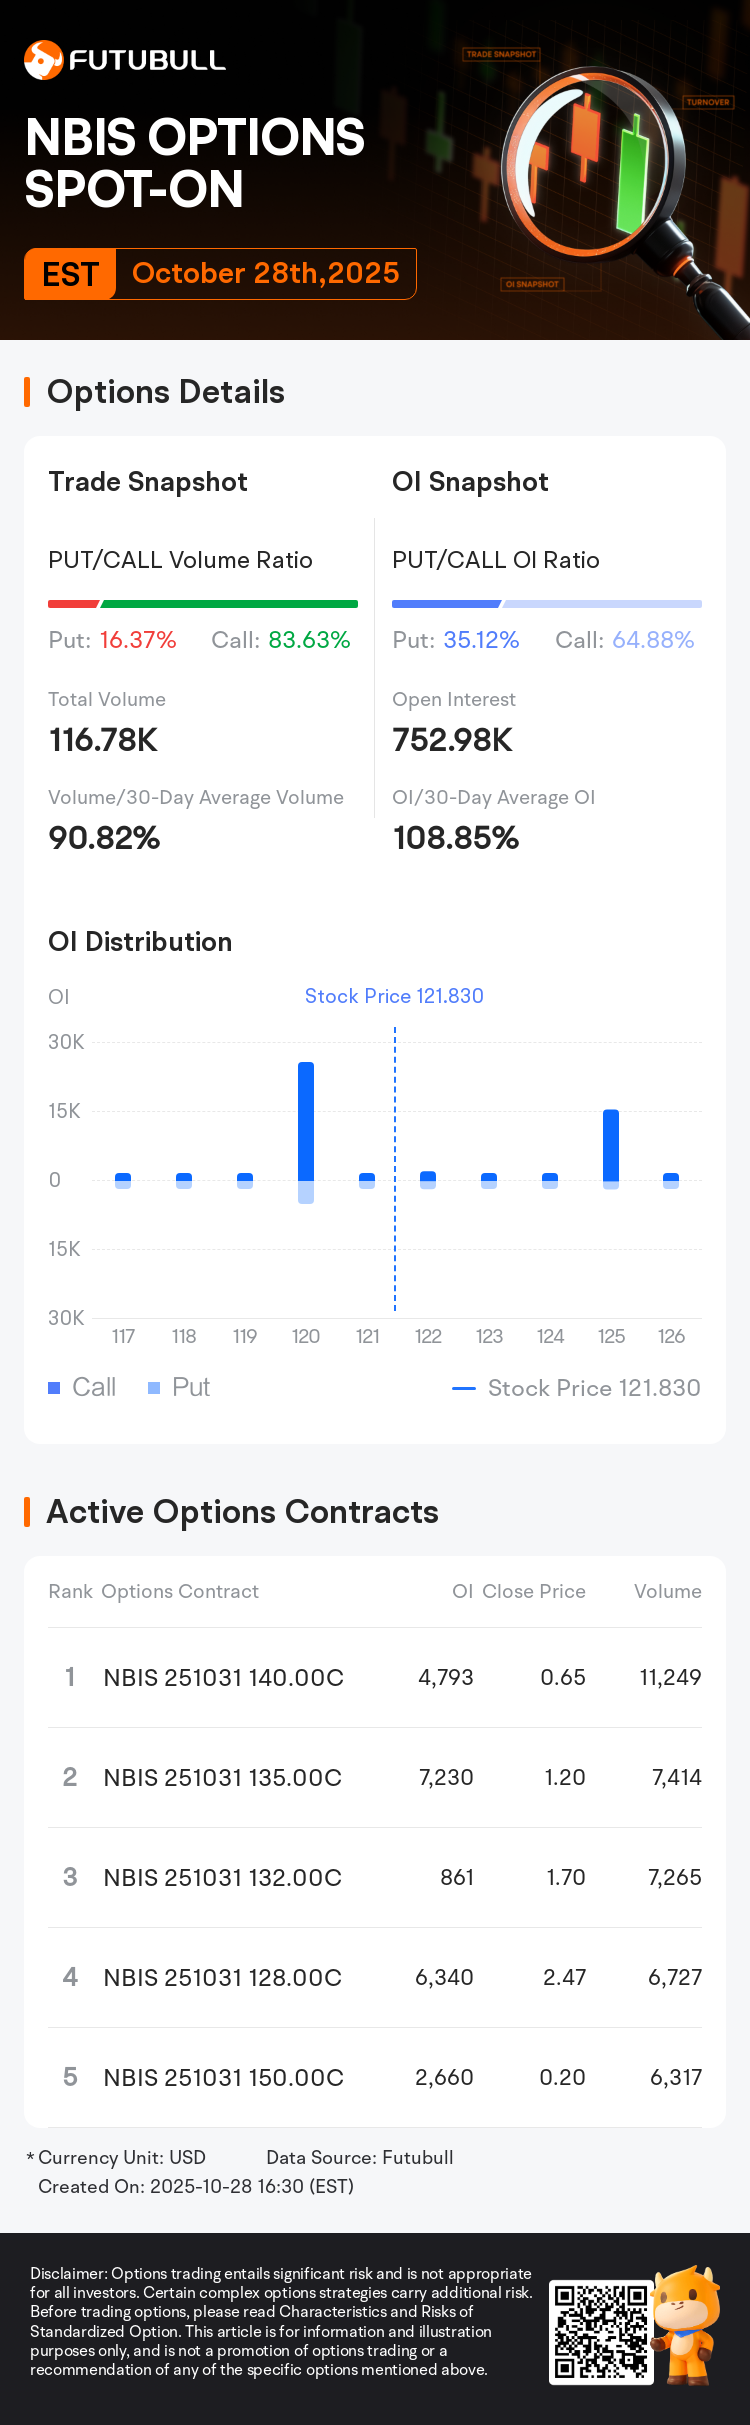Click the Stock Price 121.830 chart label

[x=394, y=996]
